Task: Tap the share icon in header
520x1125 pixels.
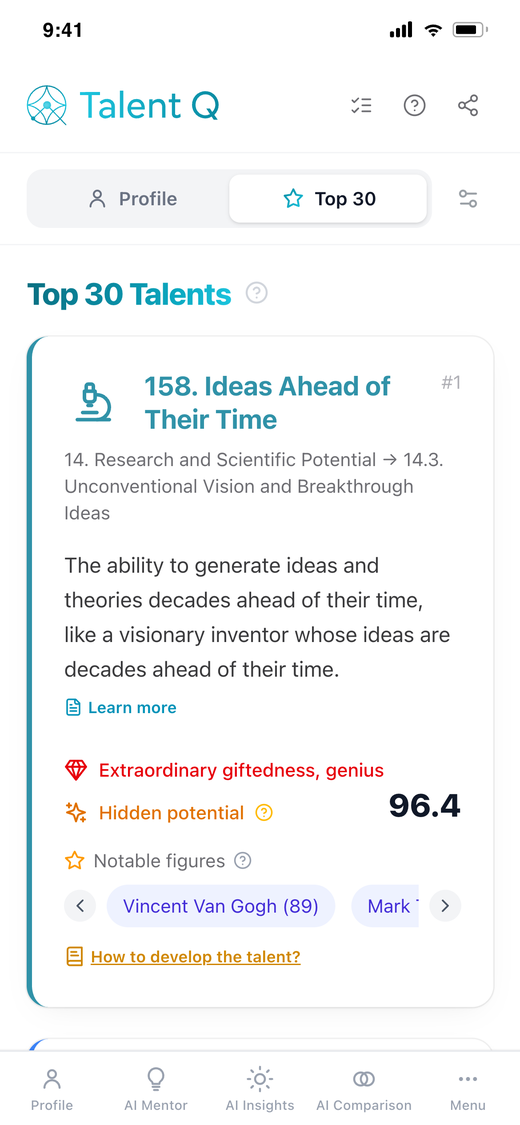Action: [468, 106]
